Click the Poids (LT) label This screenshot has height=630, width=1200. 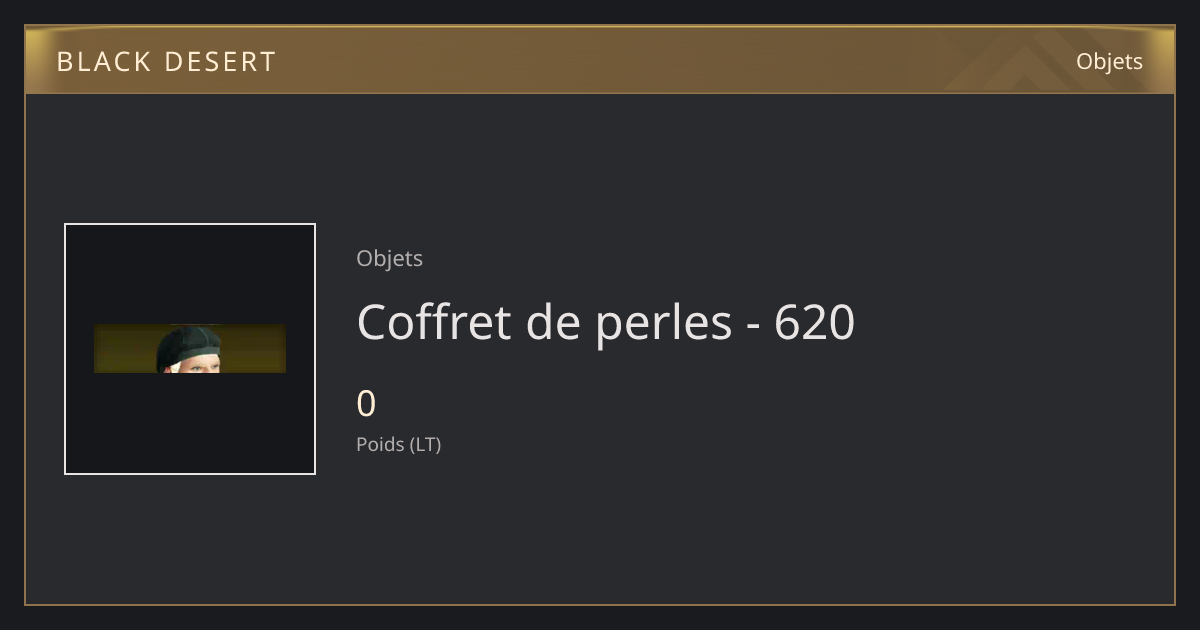pos(399,444)
